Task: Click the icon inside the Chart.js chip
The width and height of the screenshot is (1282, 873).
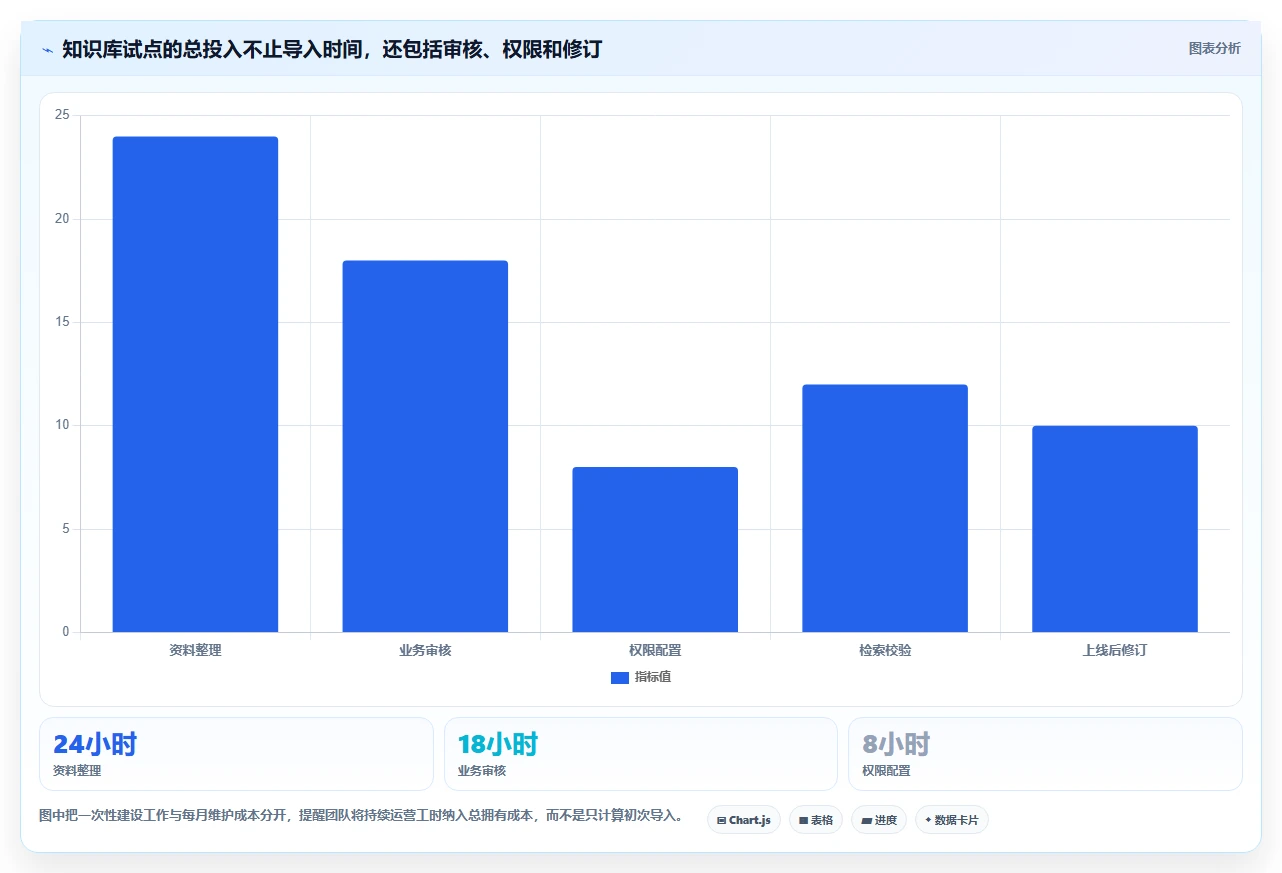Action: coord(721,820)
